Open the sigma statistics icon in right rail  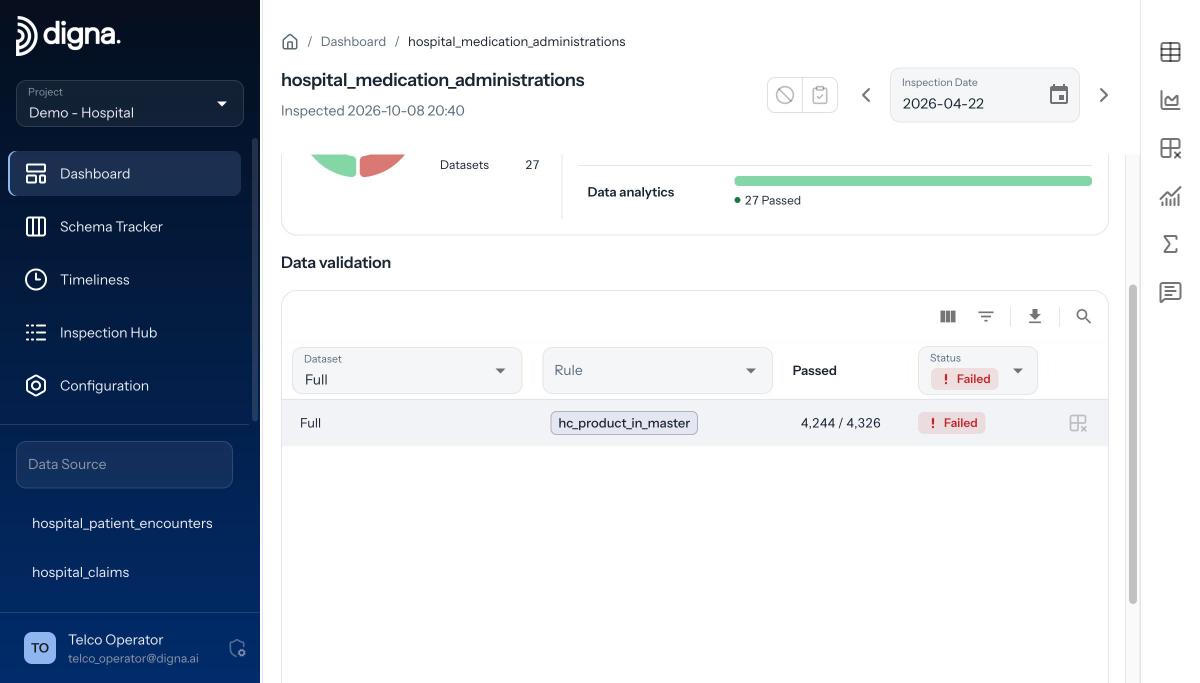(1170, 244)
